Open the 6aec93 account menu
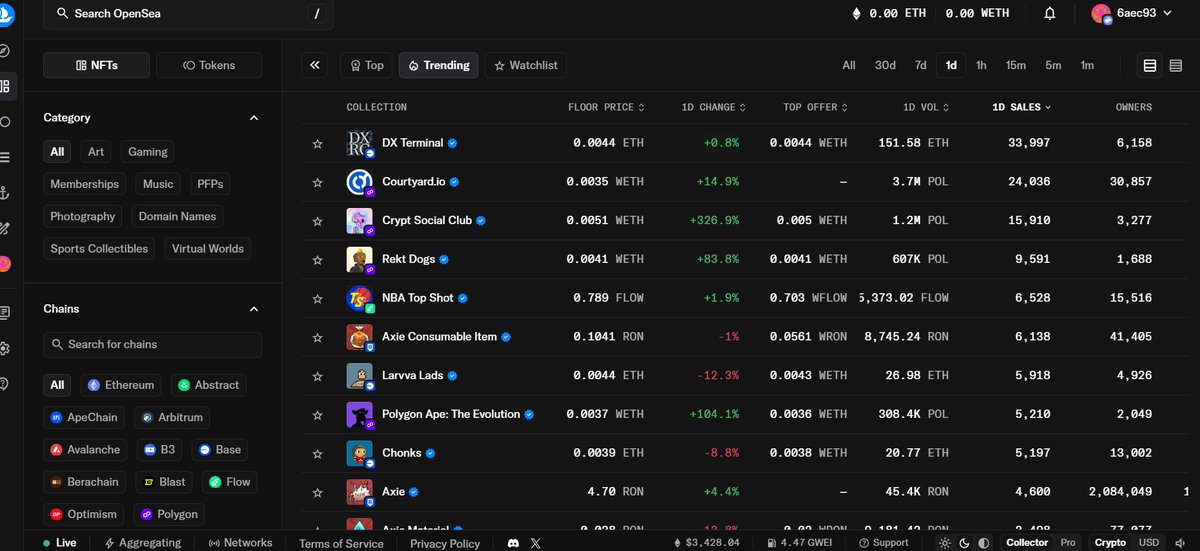This screenshot has height=551, width=1200. click(x=1134, y=13)
